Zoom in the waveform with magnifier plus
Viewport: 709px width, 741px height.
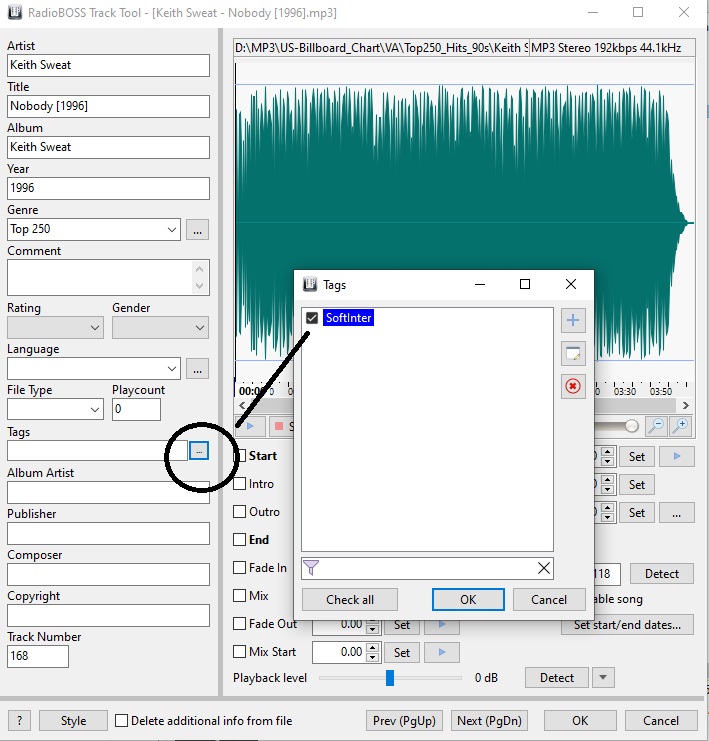[681, 426]
